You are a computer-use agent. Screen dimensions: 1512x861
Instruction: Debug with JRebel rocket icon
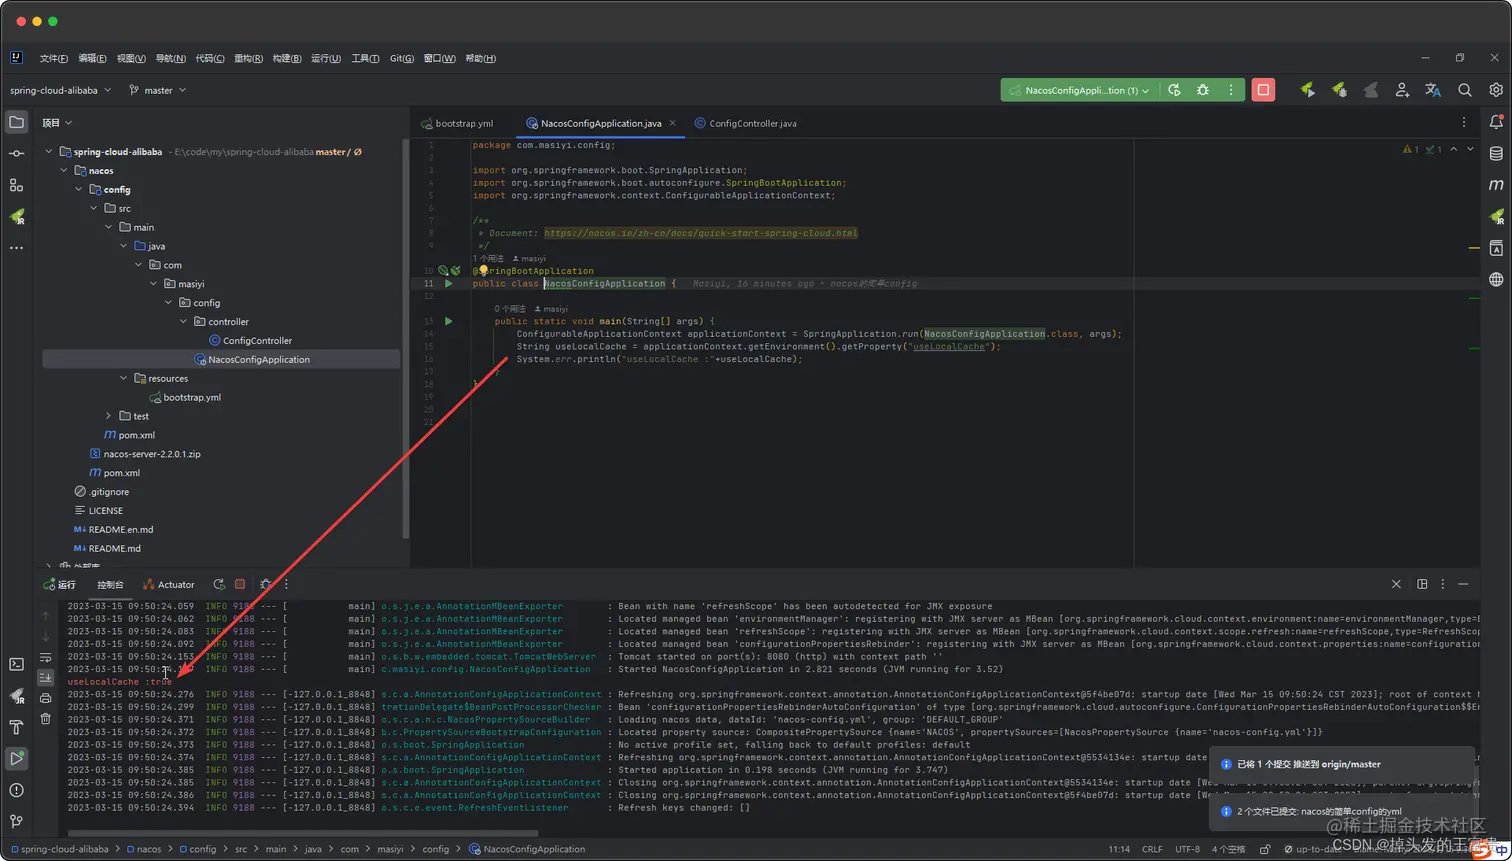point(1339,90)
